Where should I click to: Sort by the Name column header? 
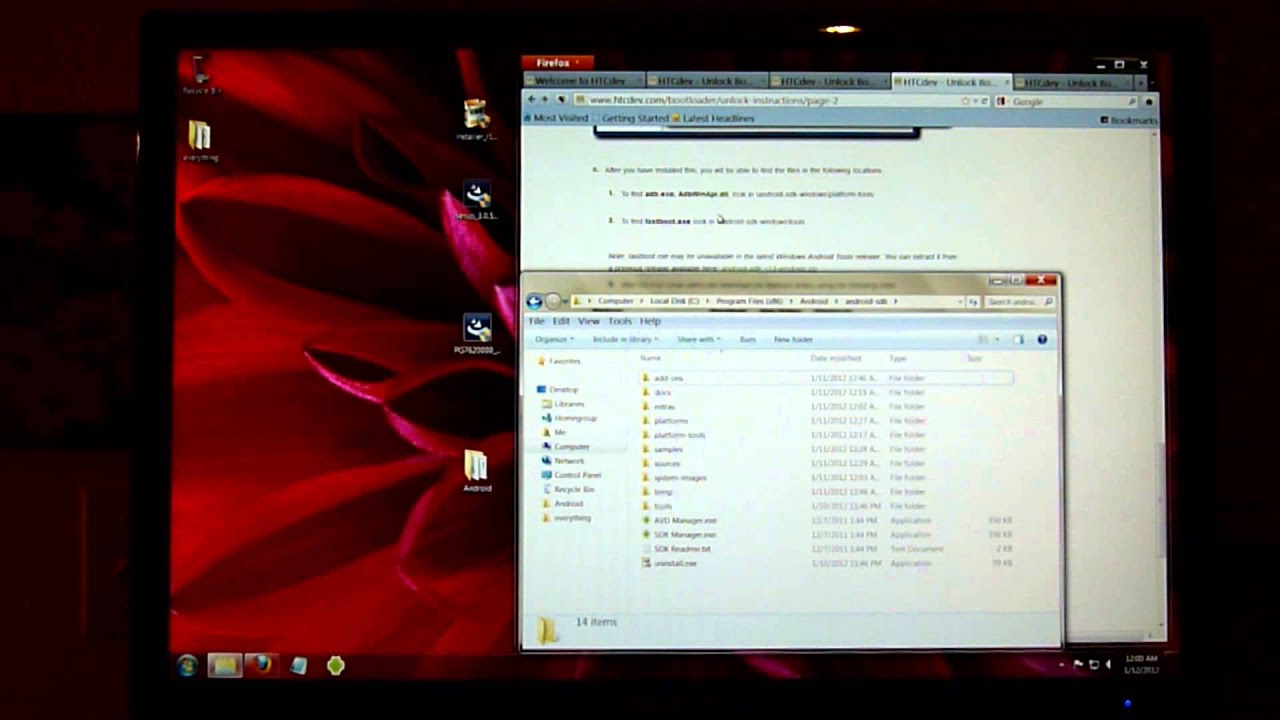point(651,358)
